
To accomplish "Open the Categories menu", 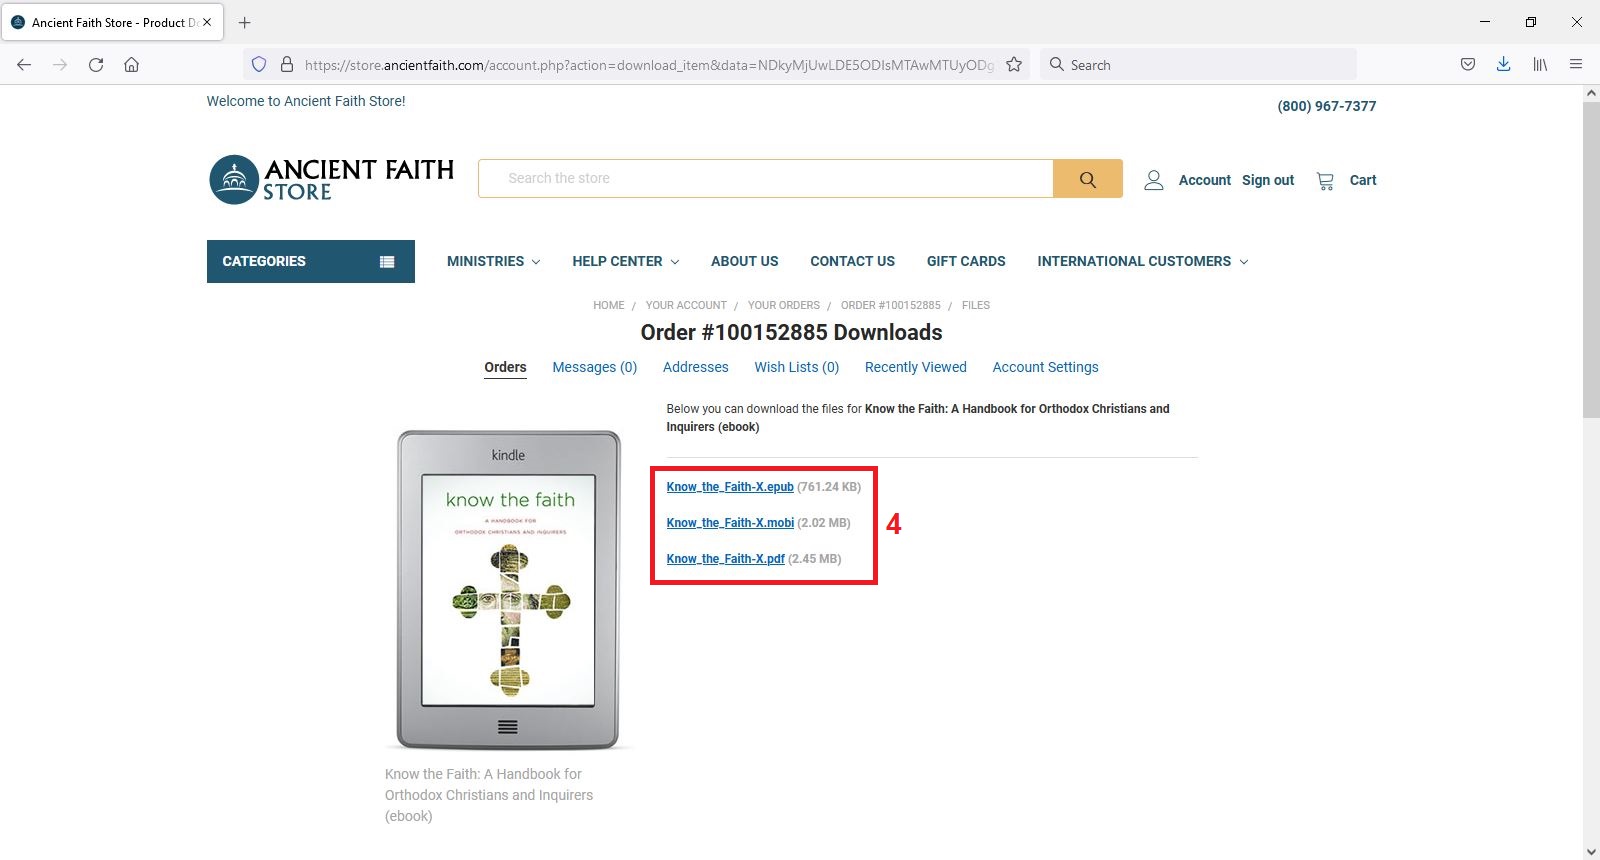I will pos(310,261).
